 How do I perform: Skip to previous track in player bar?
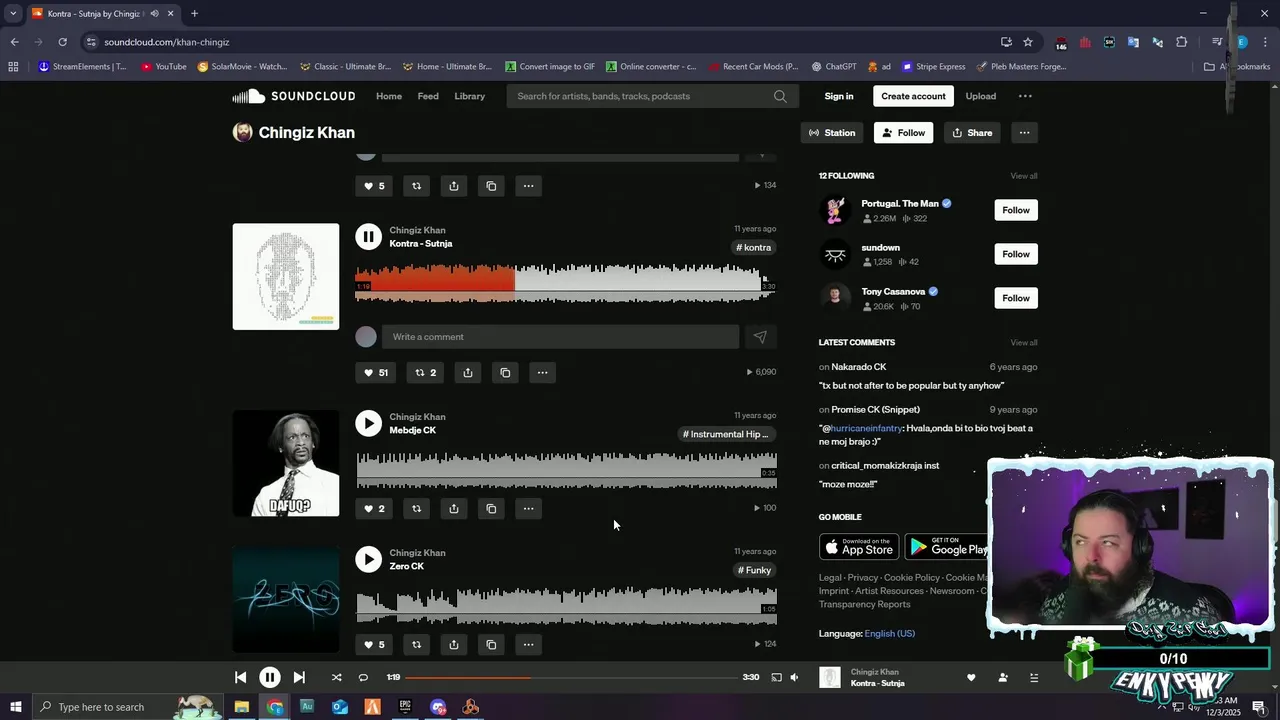pos(240,677)
